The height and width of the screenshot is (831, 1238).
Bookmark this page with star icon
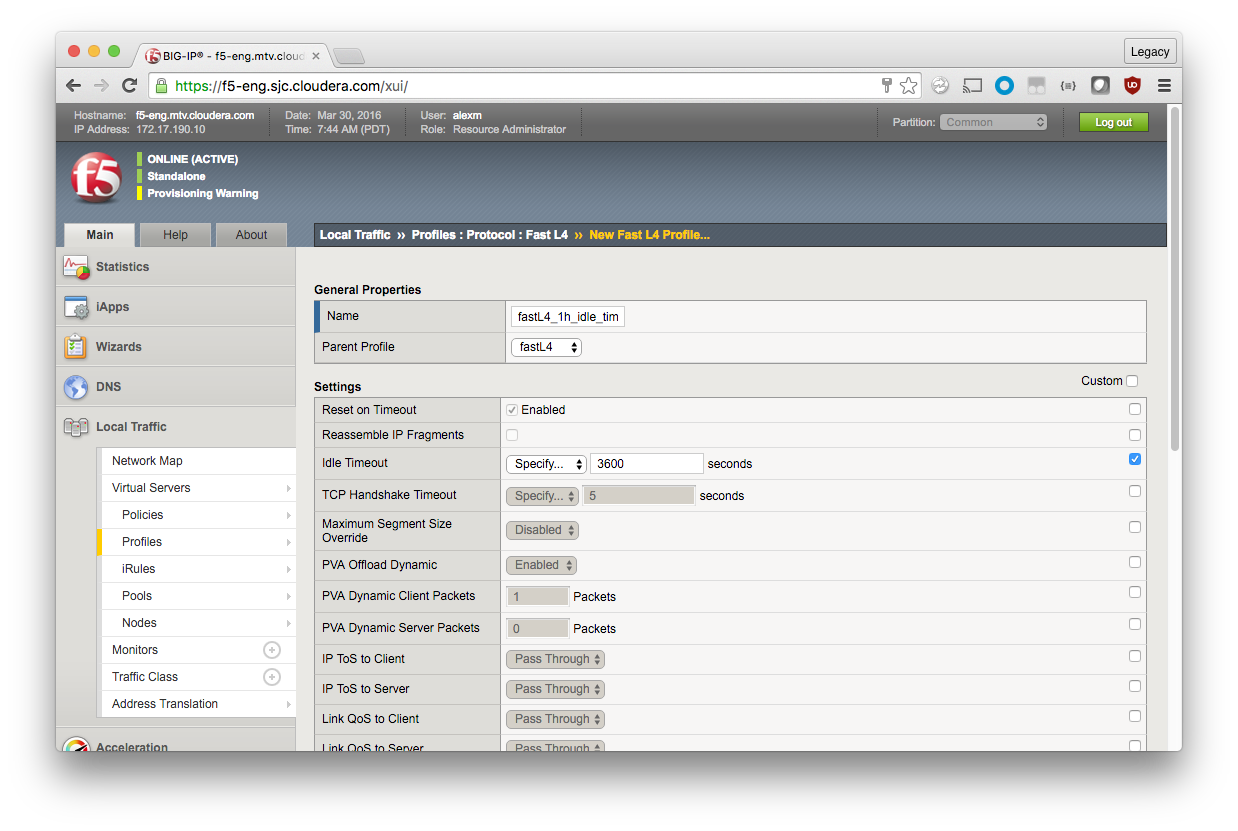point(908,86)
